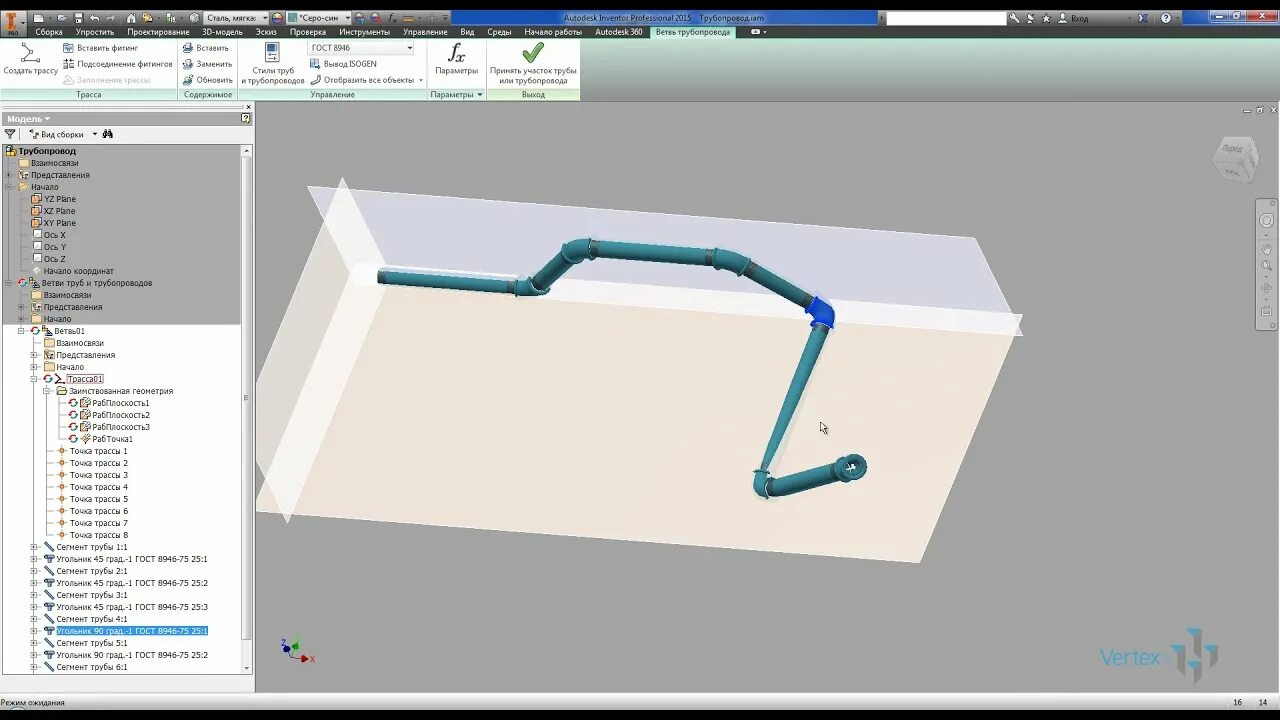Image resolution: width=1280 pixels, height=720 pixels.
Task: Click the search field in title bar
Action: (x=946, y=18)
